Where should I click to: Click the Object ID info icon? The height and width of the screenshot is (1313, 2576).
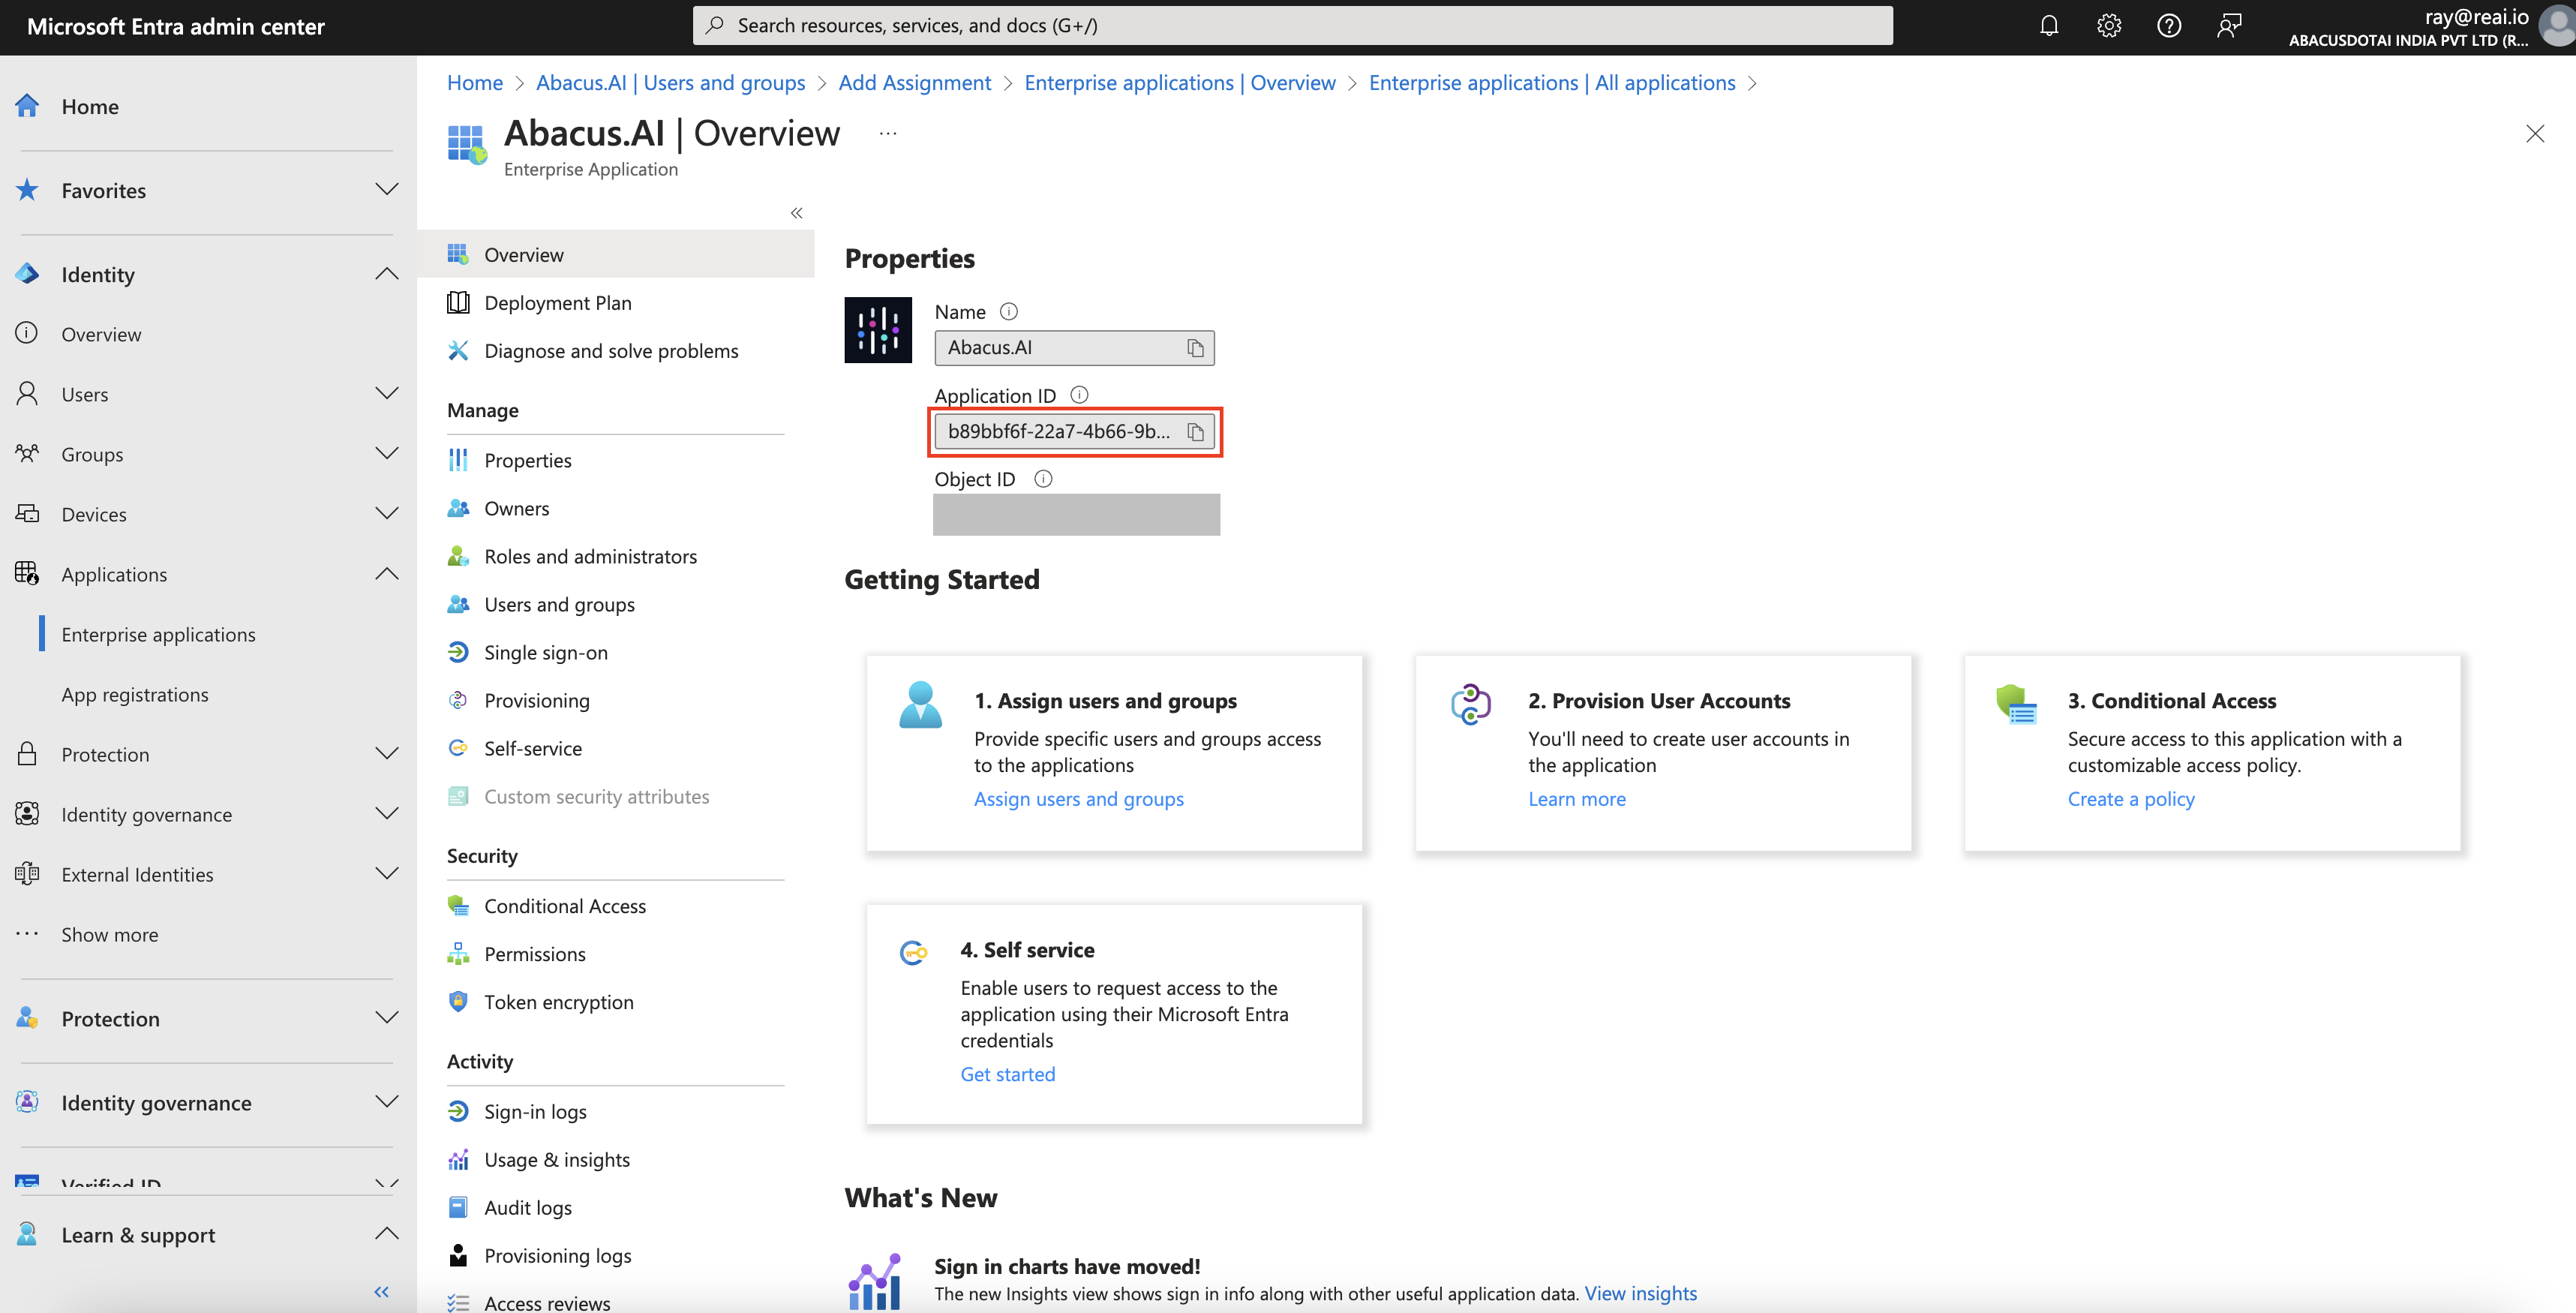[1043, 479]
